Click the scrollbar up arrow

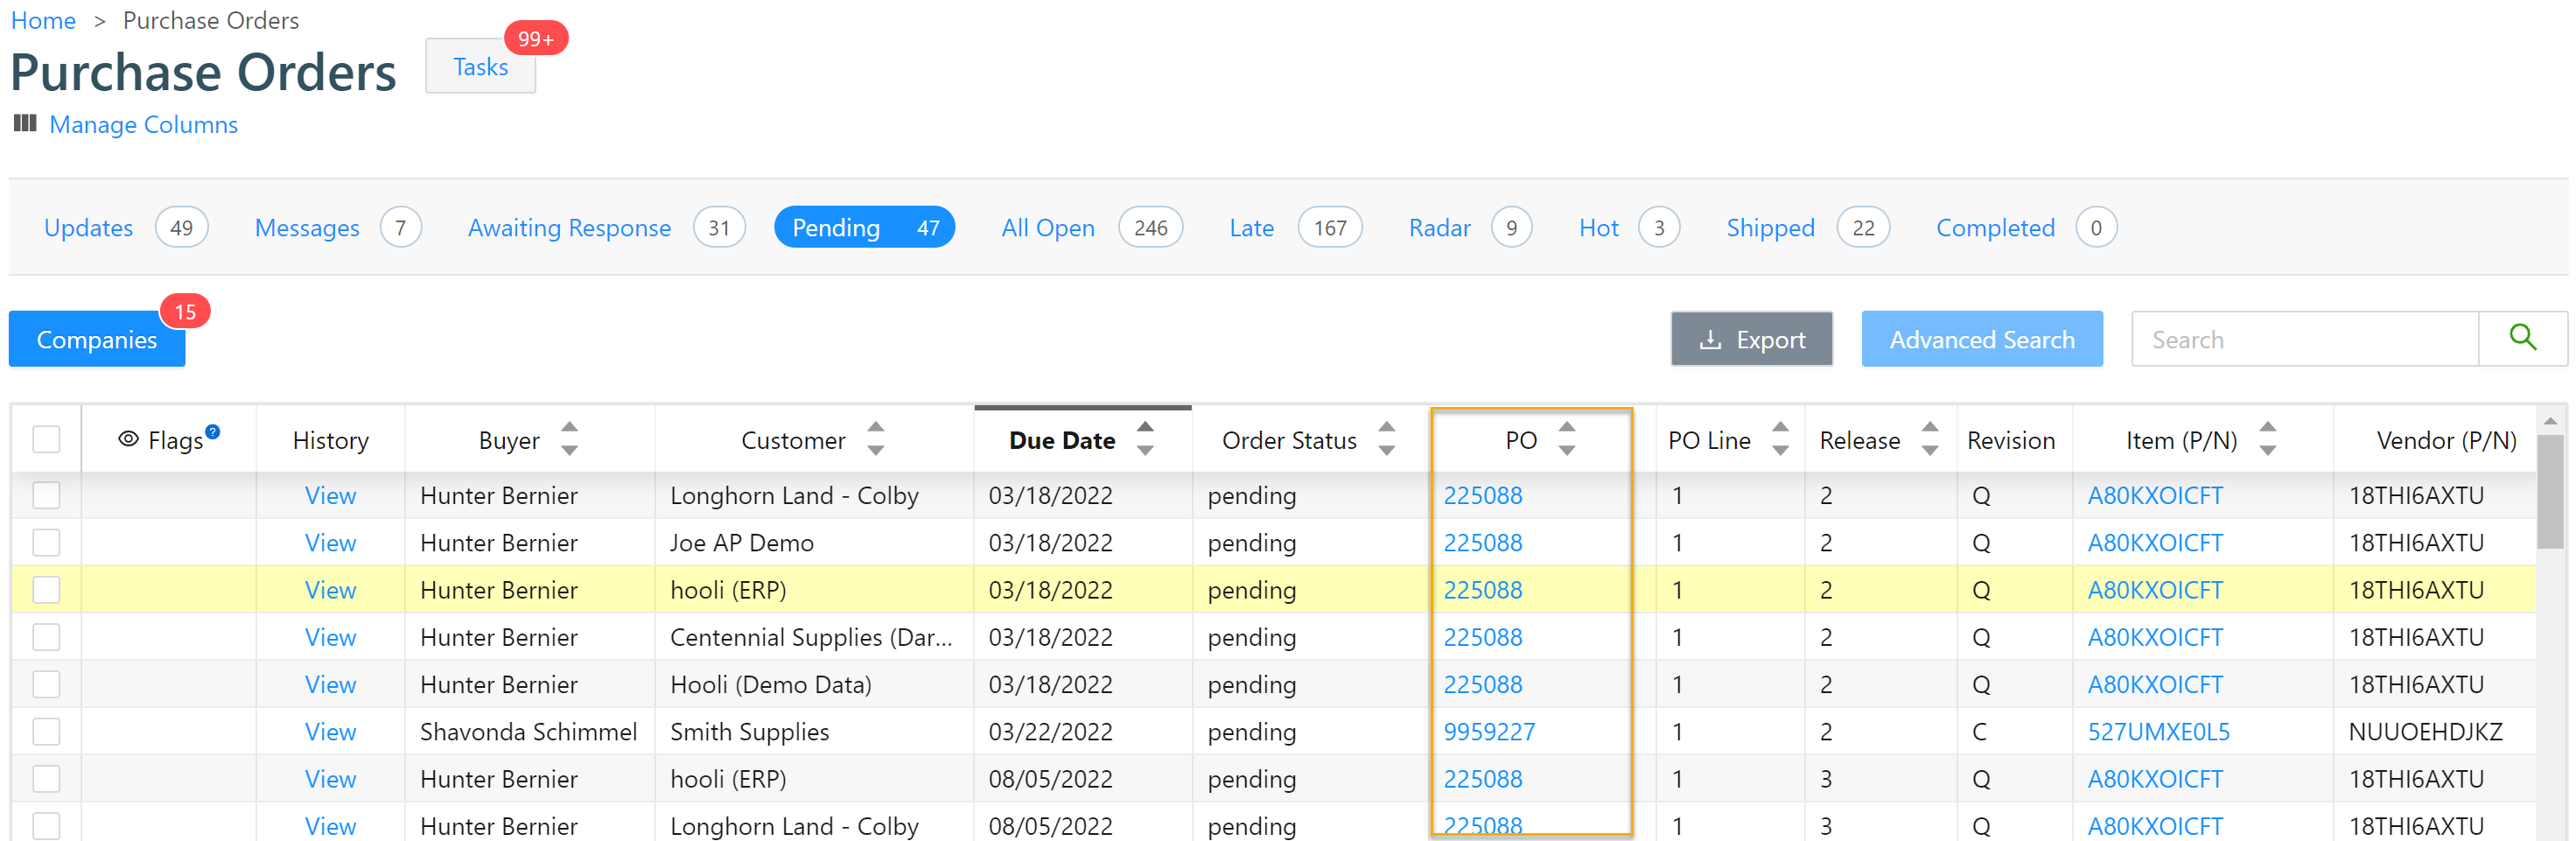point(2549,420)
